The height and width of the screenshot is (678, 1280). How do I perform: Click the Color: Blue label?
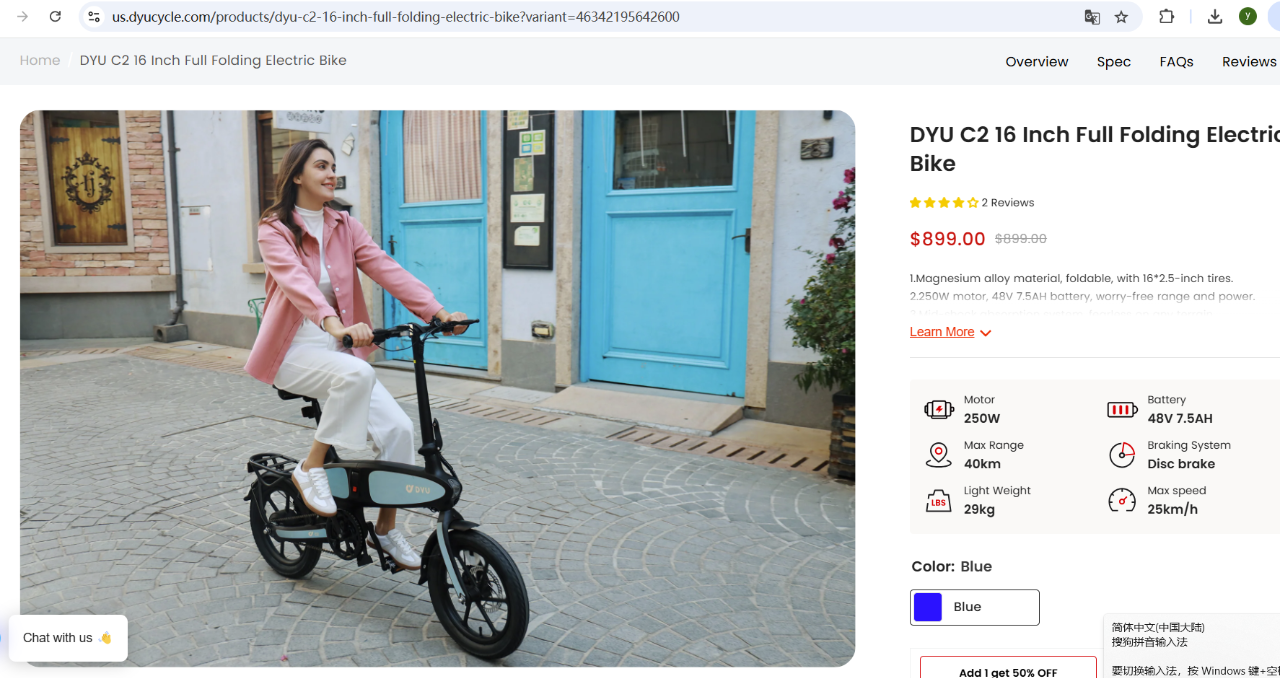click(x=952, y=566)
